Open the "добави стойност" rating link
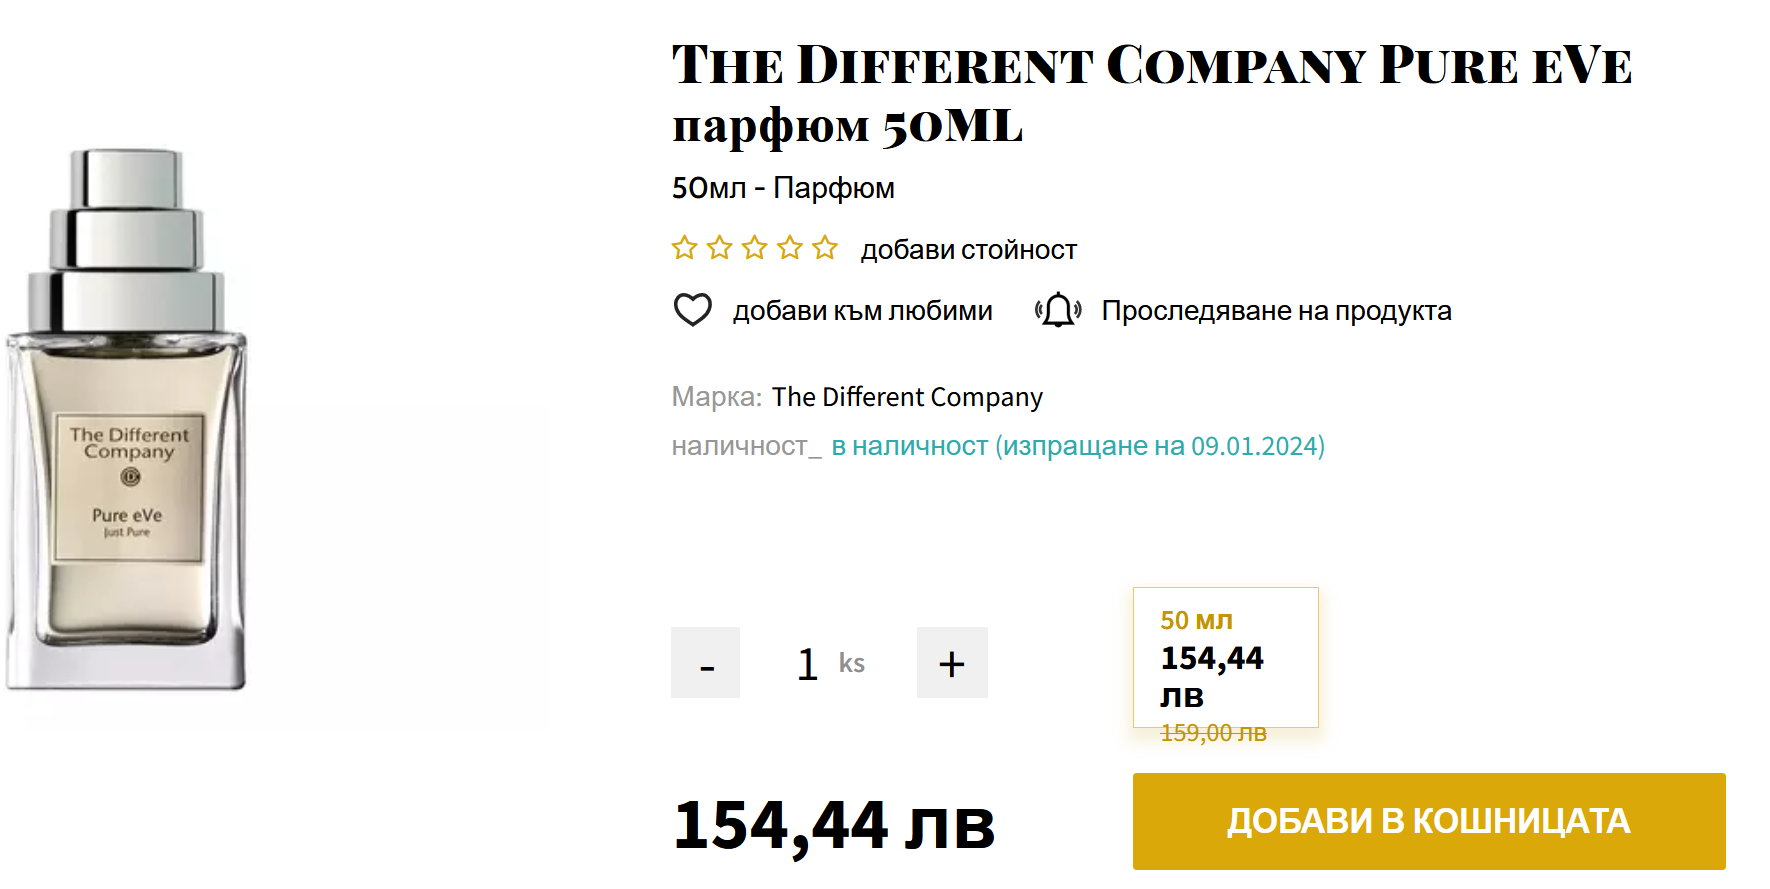Image resolution: width=1770 pixels, height=889 pixels. pos(968,250)
